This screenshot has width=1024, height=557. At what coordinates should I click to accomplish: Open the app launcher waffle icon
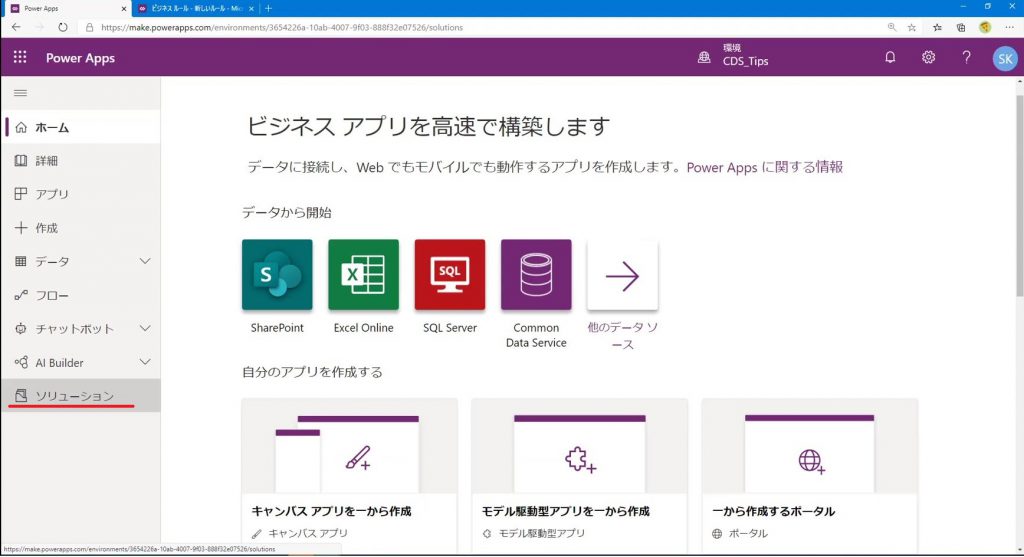tap(20, 57)
